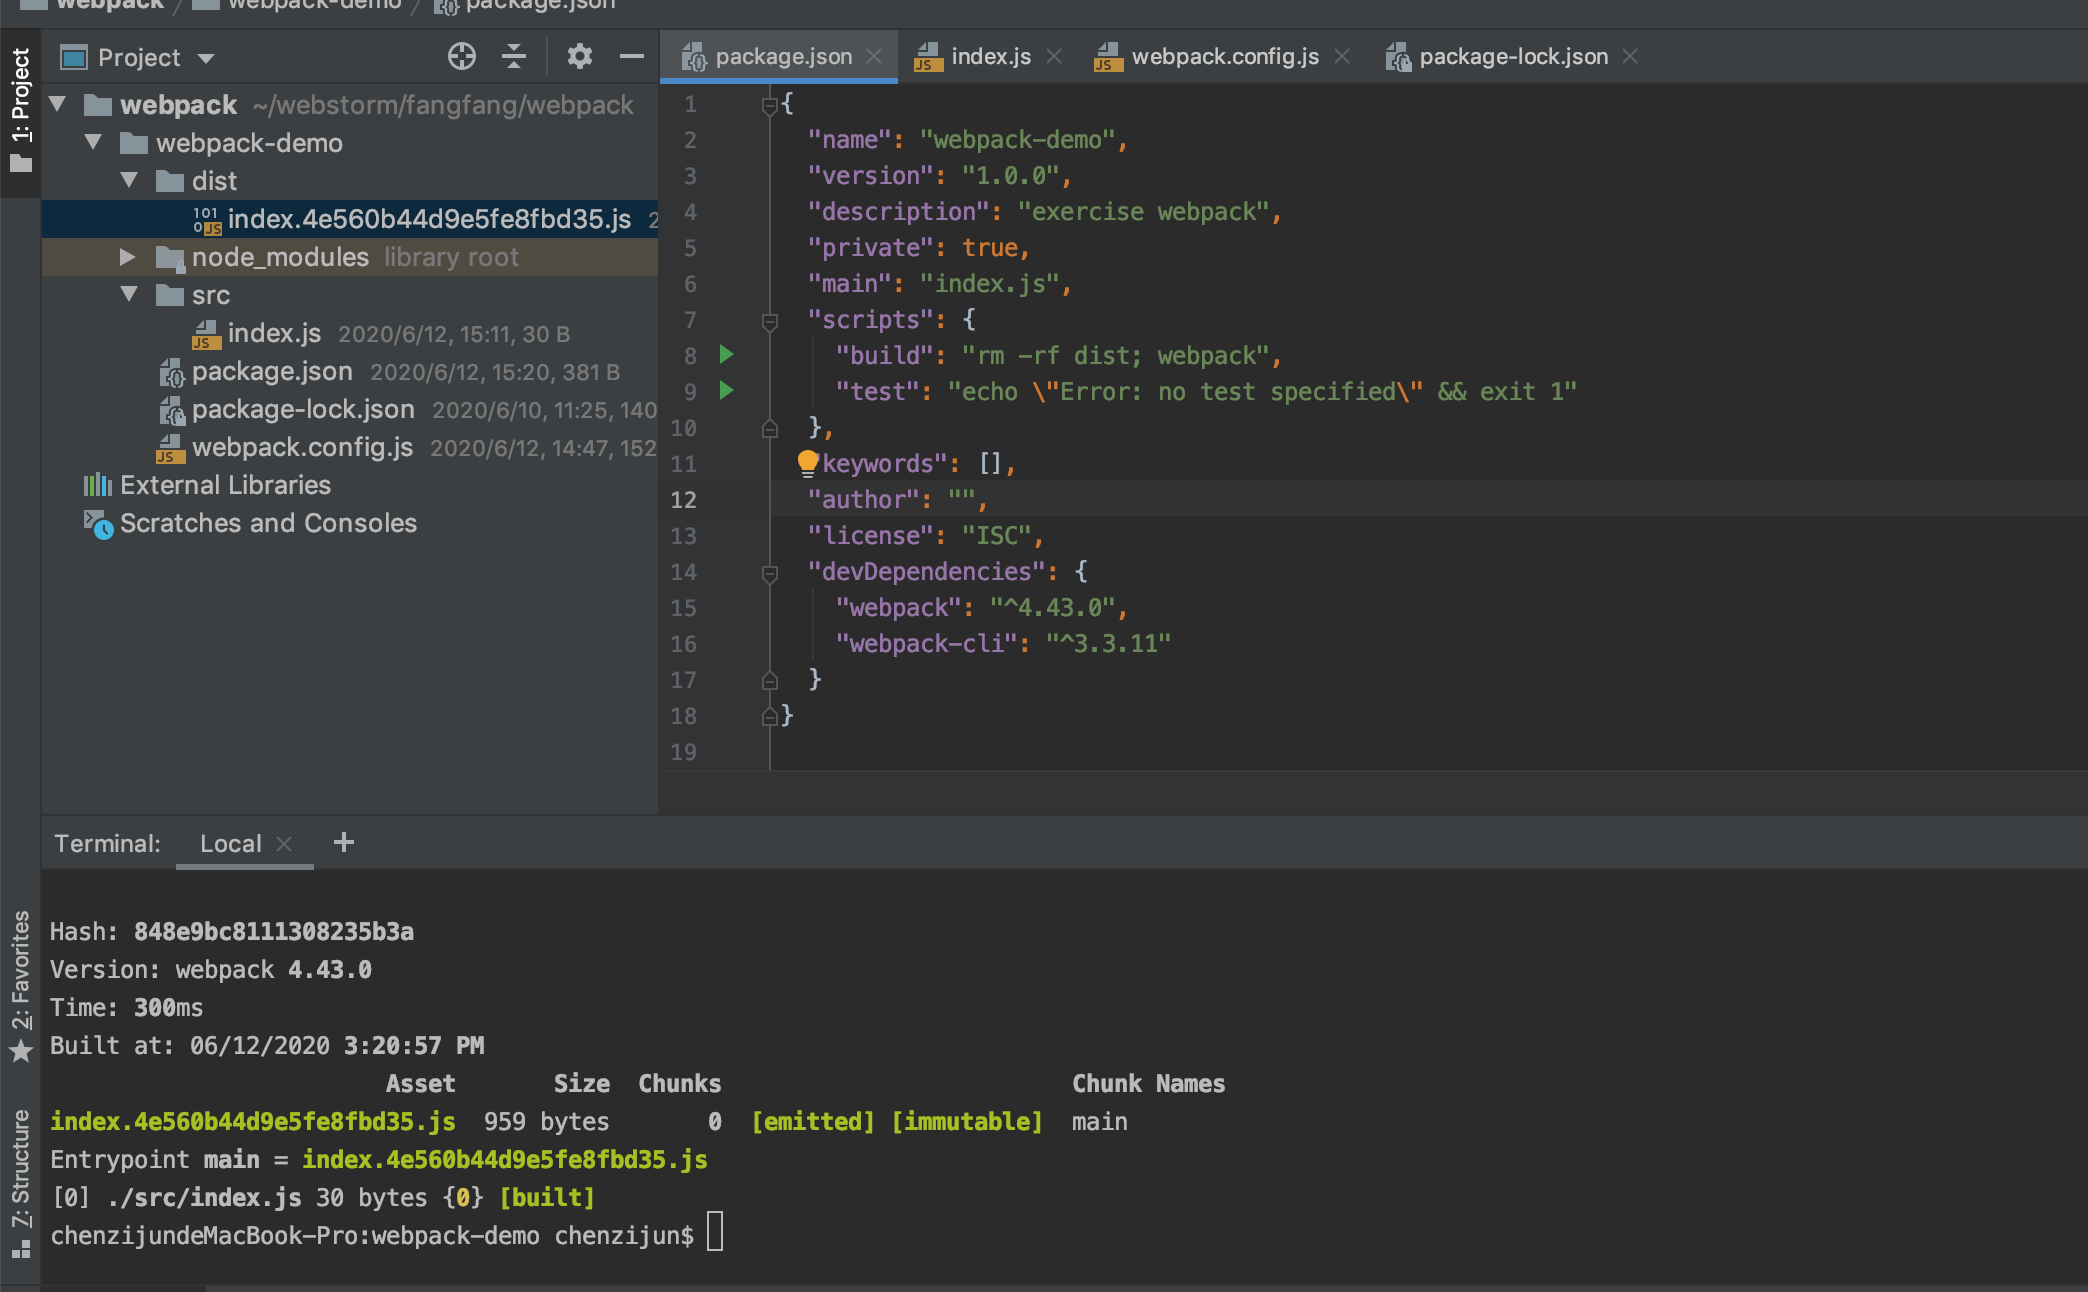2088x1292 pixels.
Task: Collapse the src folder
Action: click(129, 294)
